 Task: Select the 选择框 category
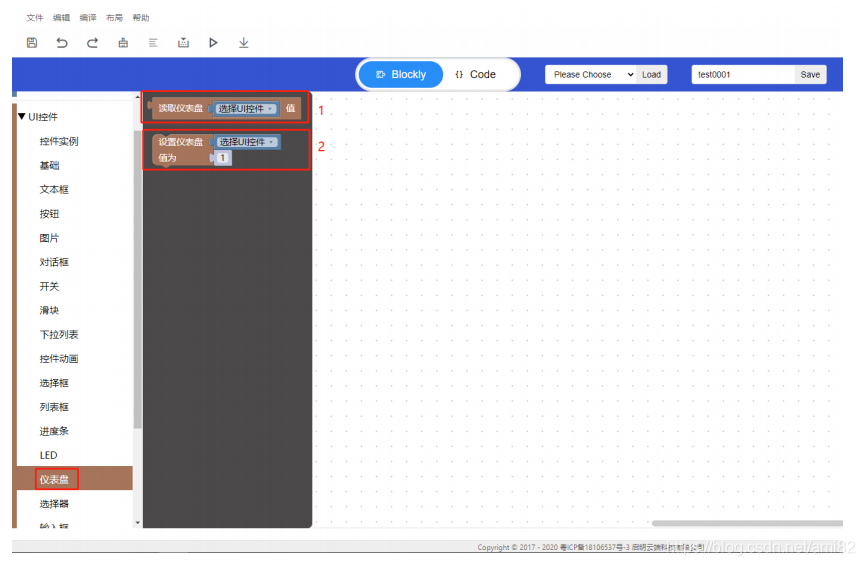point(54,383)
